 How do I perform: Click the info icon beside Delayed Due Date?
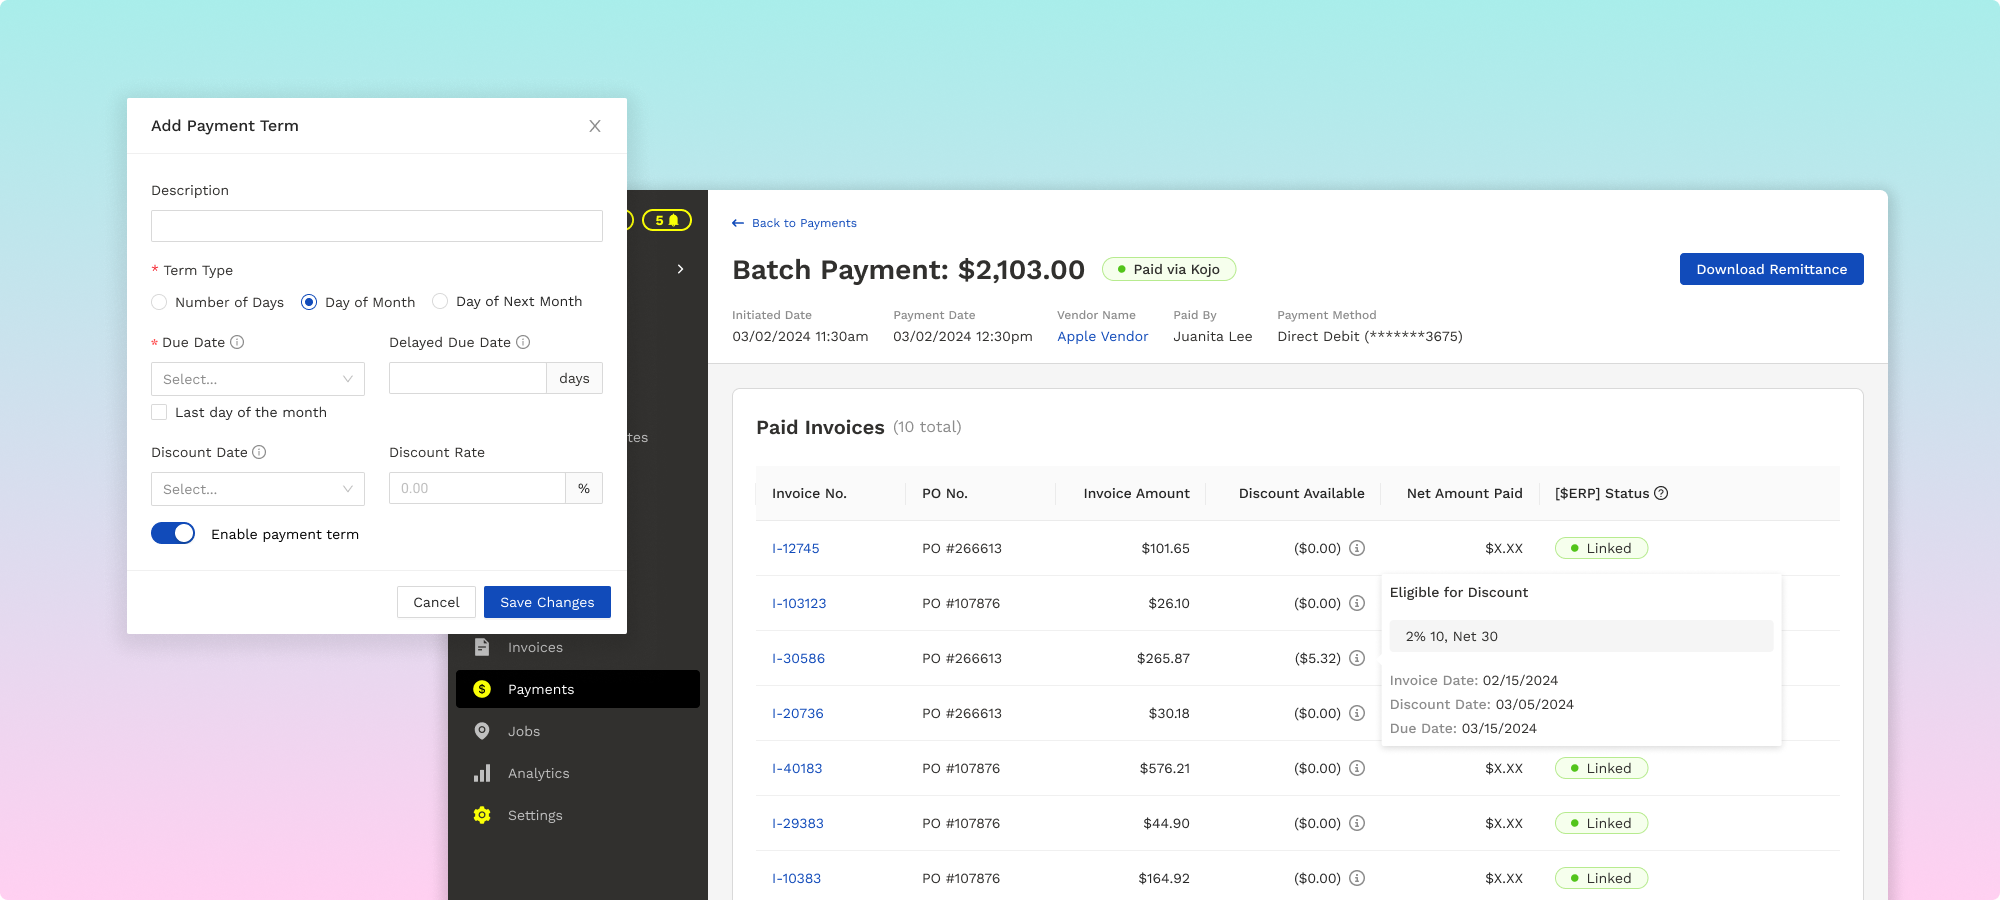522,342
